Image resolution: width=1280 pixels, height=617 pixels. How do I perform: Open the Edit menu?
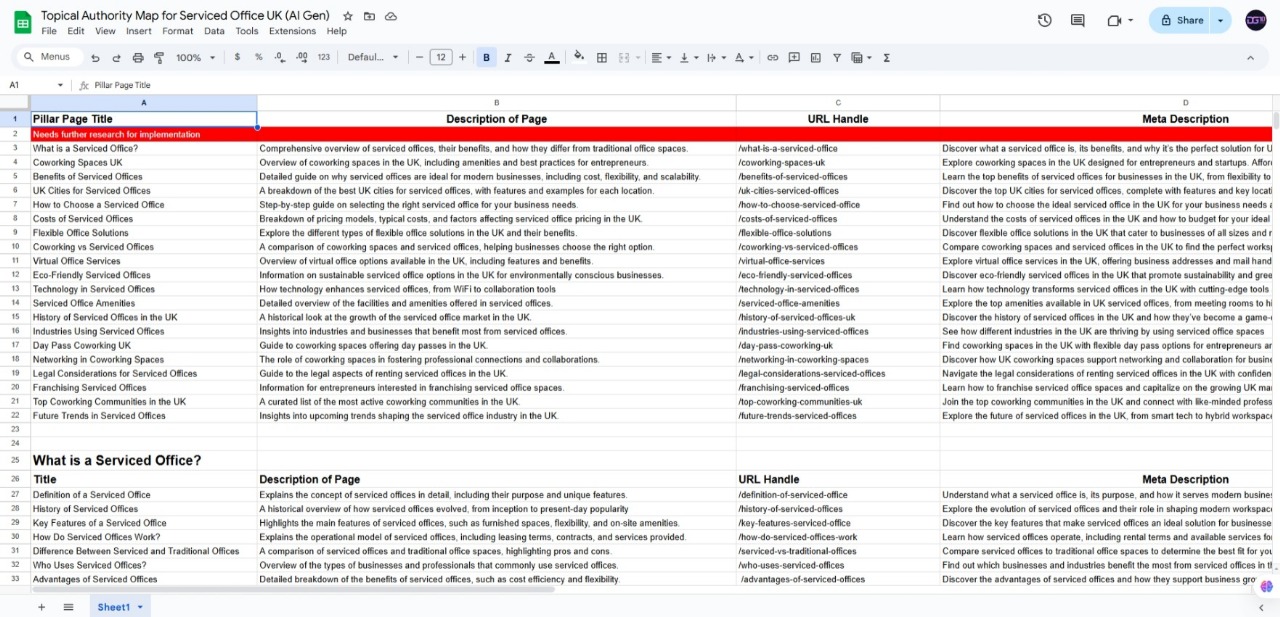[x=76, y=31]
